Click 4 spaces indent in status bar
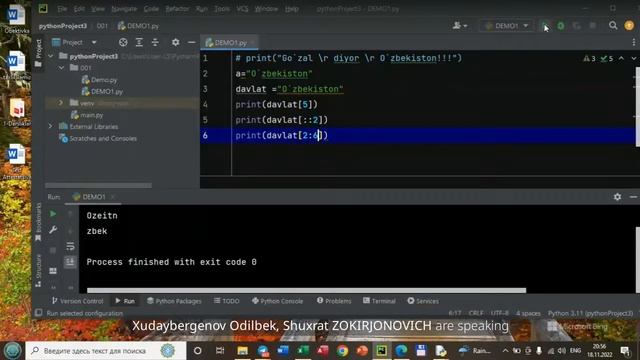The height and width of the screenshot is (360, 640). [528, 313]
